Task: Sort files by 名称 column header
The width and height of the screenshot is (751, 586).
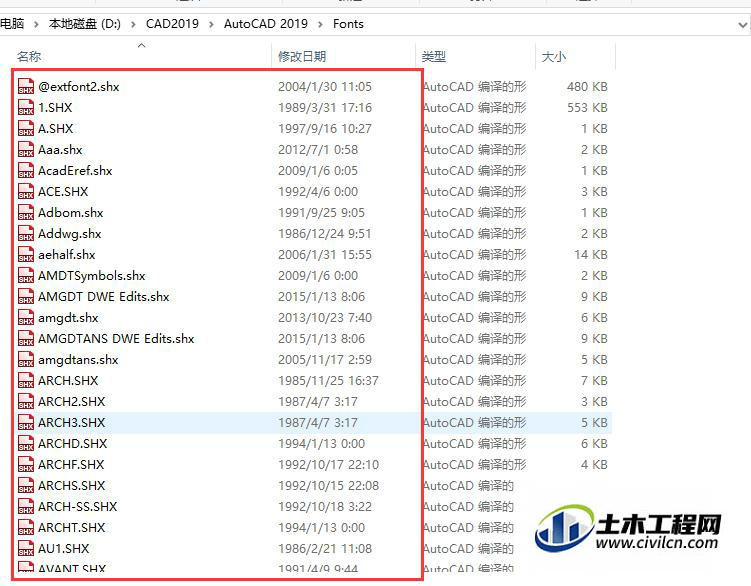Action: tap(29, 57)
